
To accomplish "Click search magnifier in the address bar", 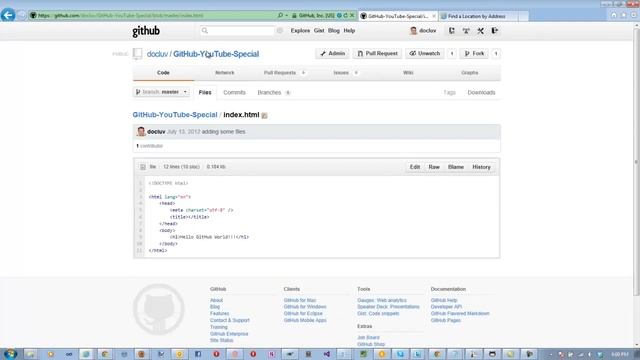I will point(280,16).
